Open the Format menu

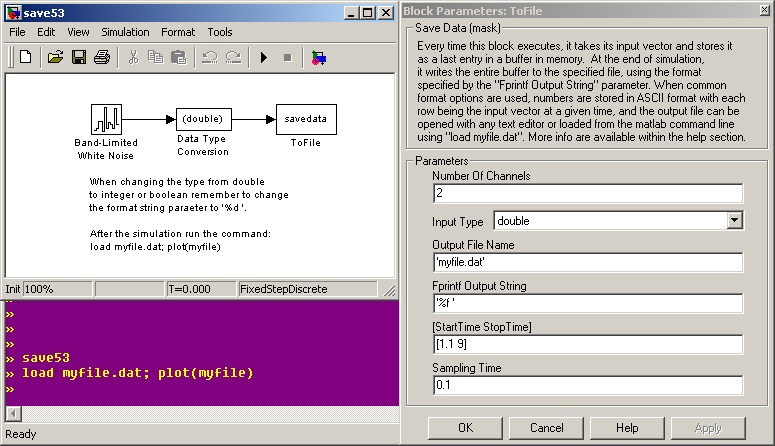coord(178,32)
